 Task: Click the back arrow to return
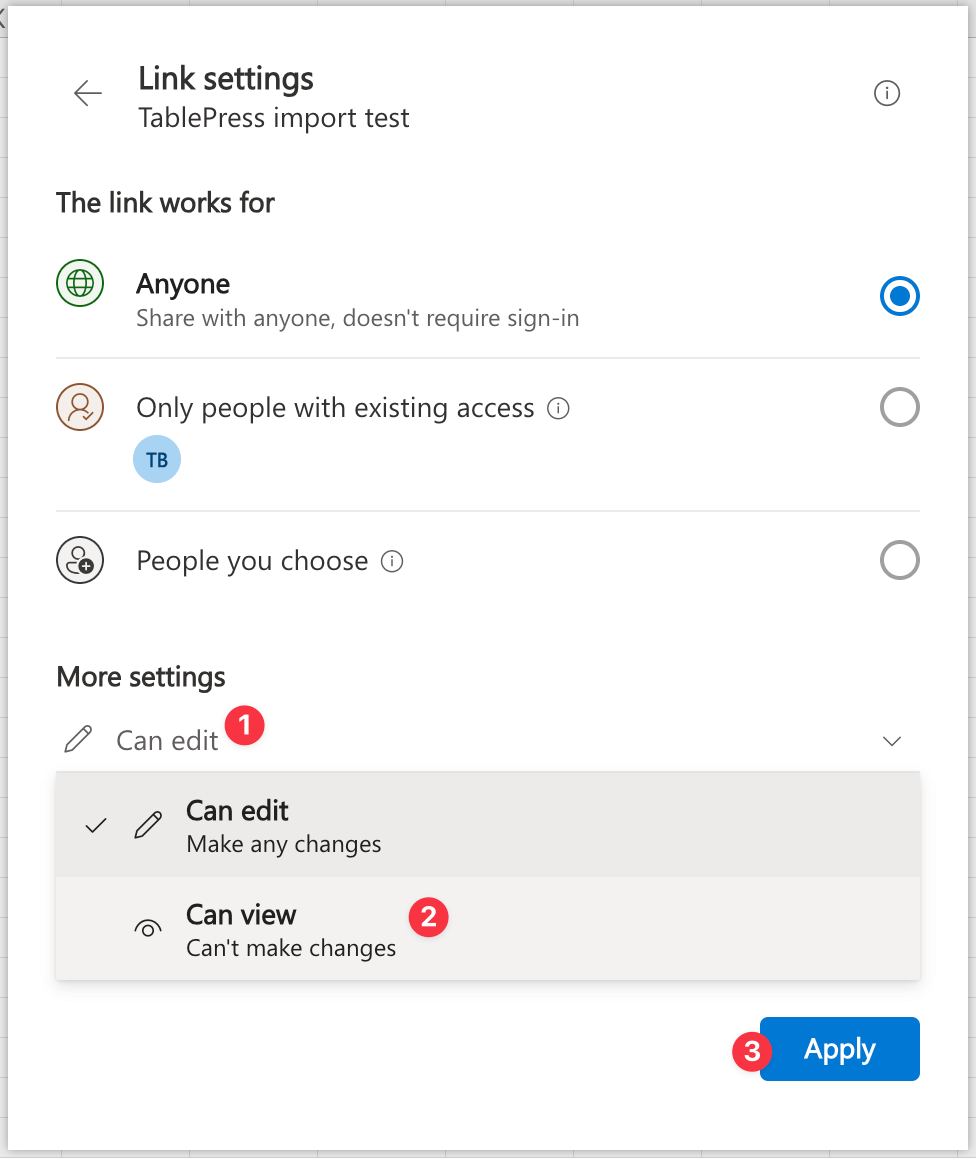87,92
